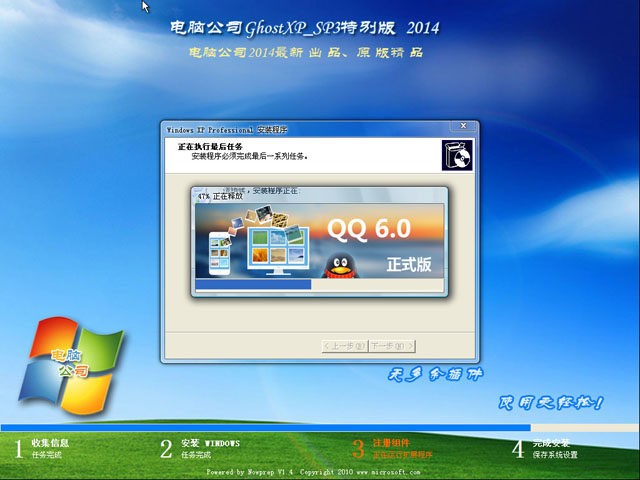640x480 pixels.
Task: Click the disabled 下一步 (Next) button
Action: point(392,346)
